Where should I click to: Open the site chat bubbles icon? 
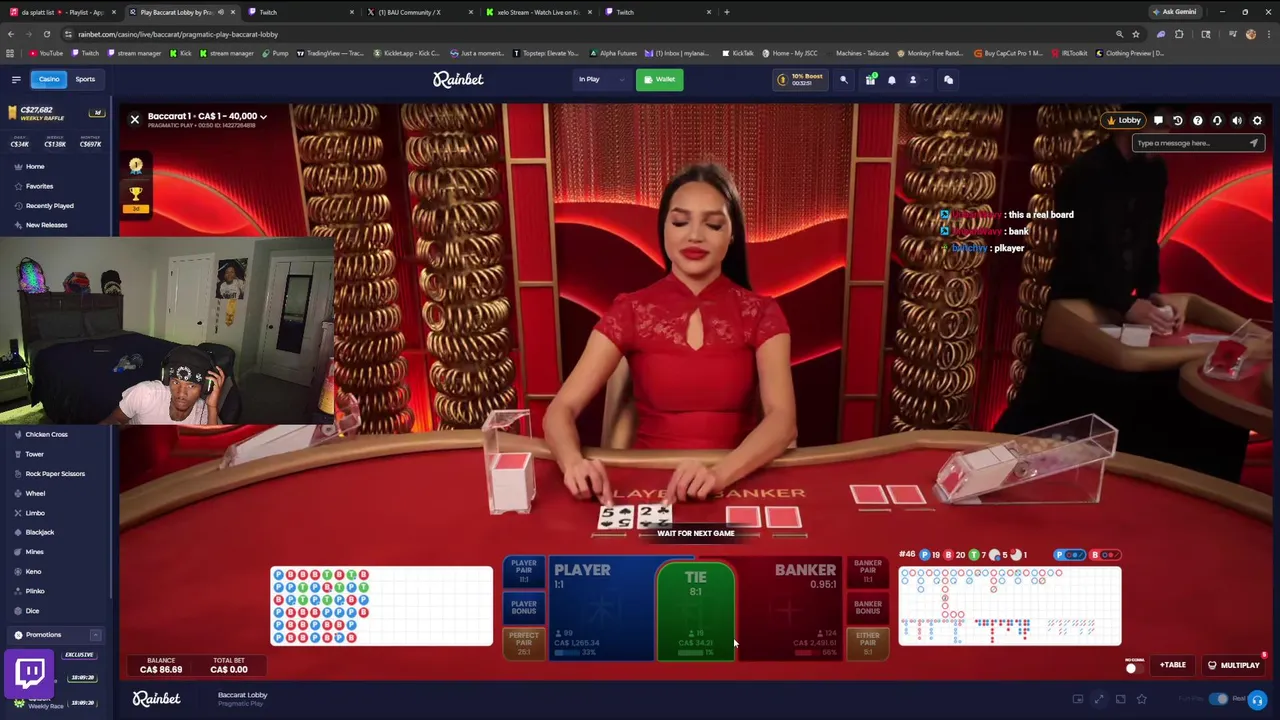coord(948,80)
